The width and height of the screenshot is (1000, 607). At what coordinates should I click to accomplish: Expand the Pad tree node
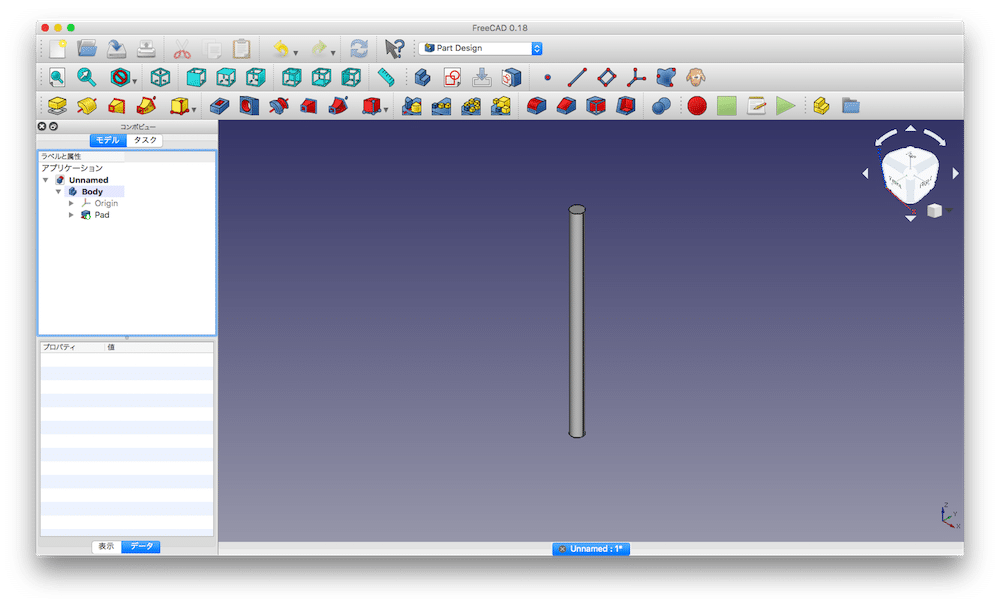71,215
